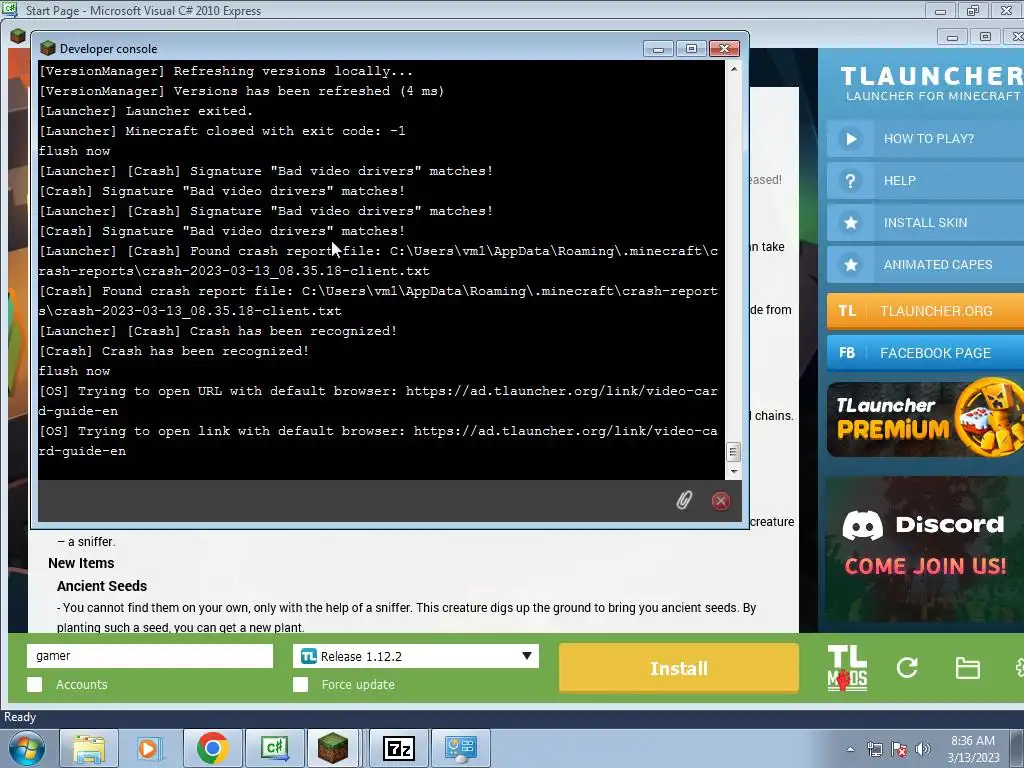The image size is (1024, 768).
Task: Click the TLauncher Premium banner
Action: pyautogui.click(x=925, y=419)
